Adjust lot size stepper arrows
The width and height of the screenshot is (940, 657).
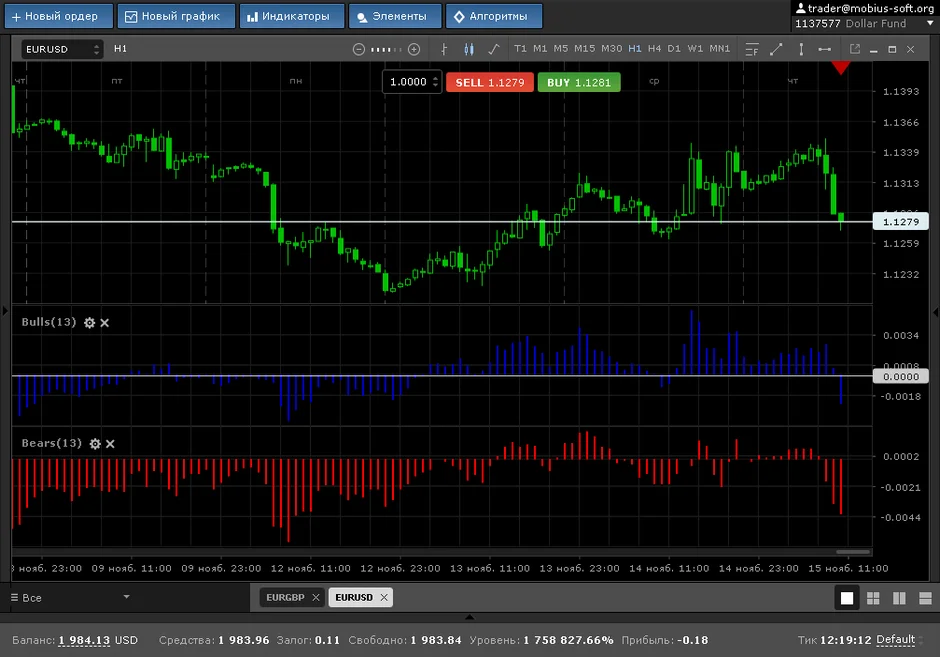tap(435, 82)
